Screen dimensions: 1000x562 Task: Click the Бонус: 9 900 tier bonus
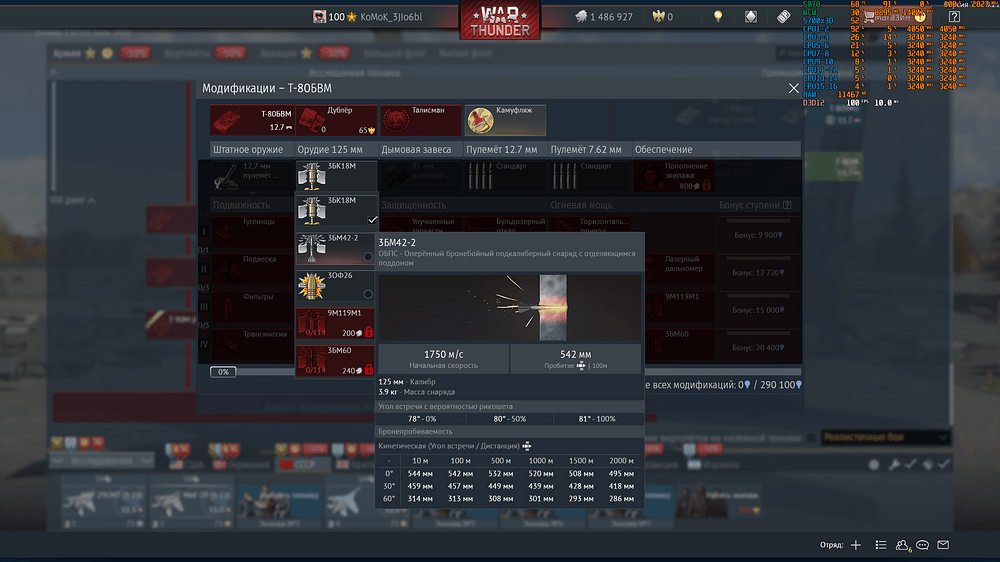pos(758,235)
